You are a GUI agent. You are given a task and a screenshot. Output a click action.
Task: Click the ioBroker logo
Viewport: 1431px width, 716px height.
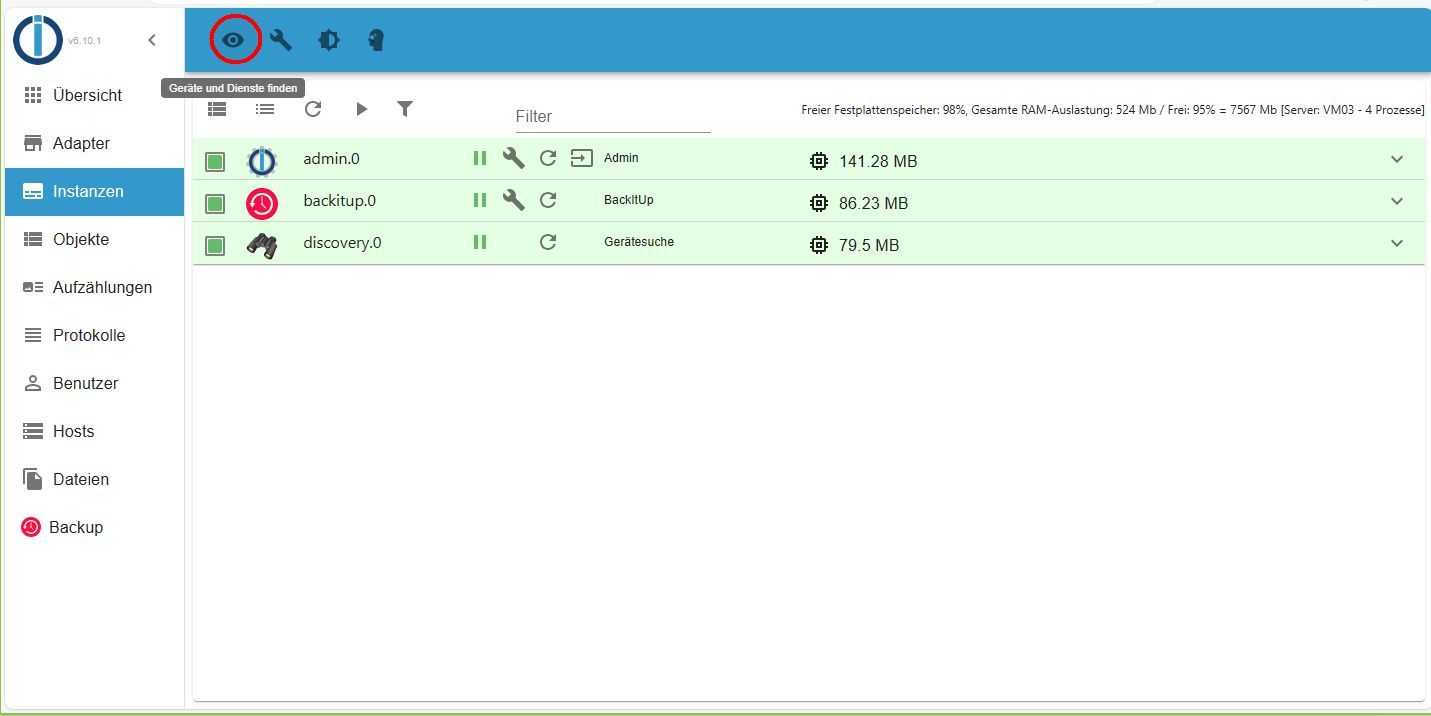[38, 40]
